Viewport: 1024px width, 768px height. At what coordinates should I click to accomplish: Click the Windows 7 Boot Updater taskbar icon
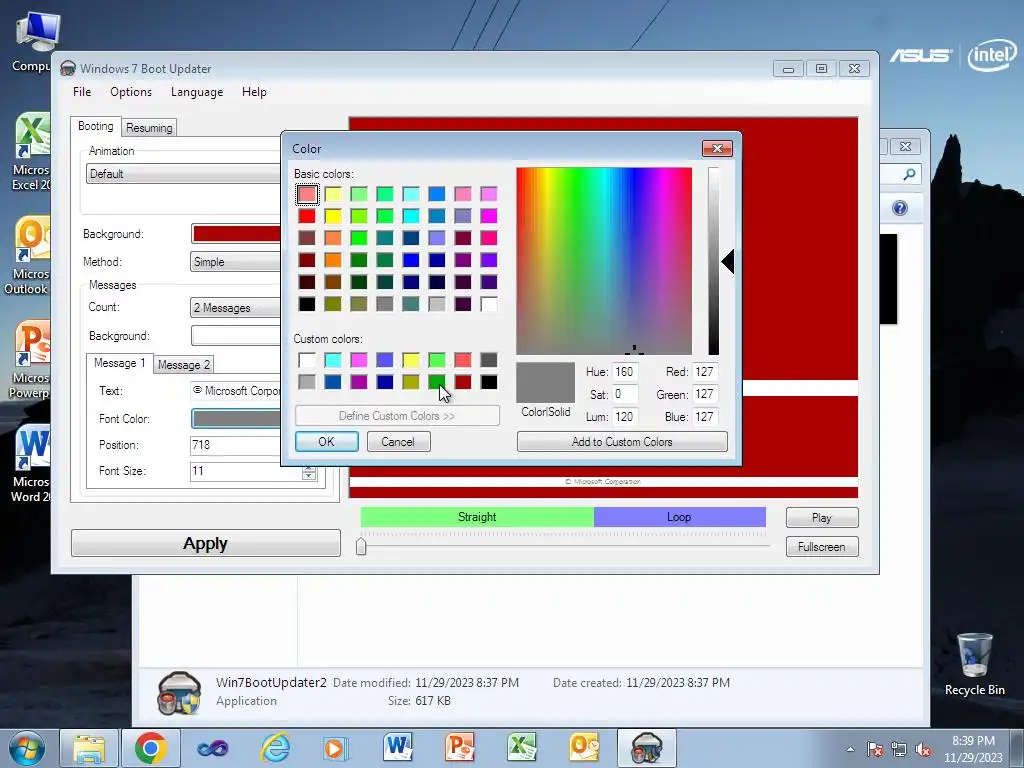(647, 748)
